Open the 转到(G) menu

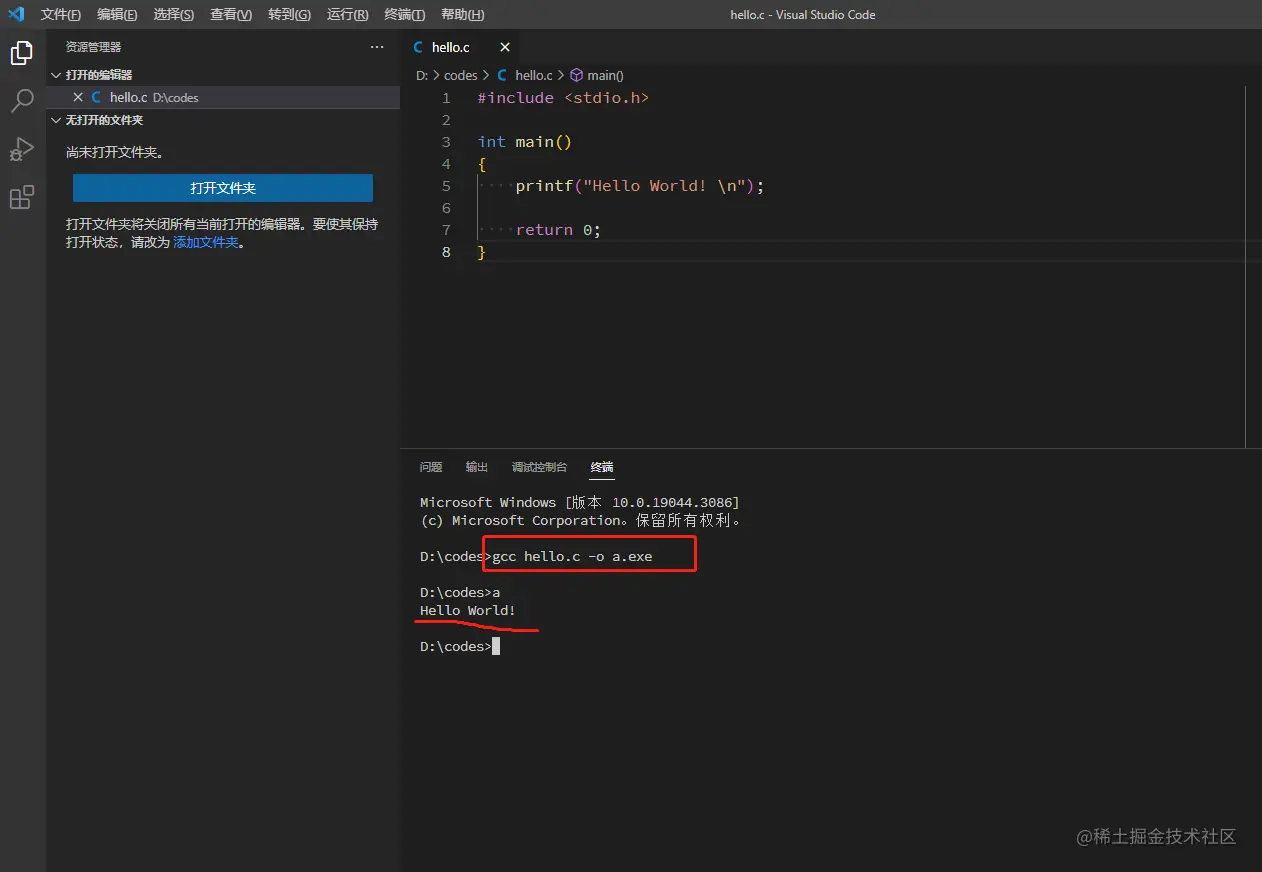tap(289, 15)
